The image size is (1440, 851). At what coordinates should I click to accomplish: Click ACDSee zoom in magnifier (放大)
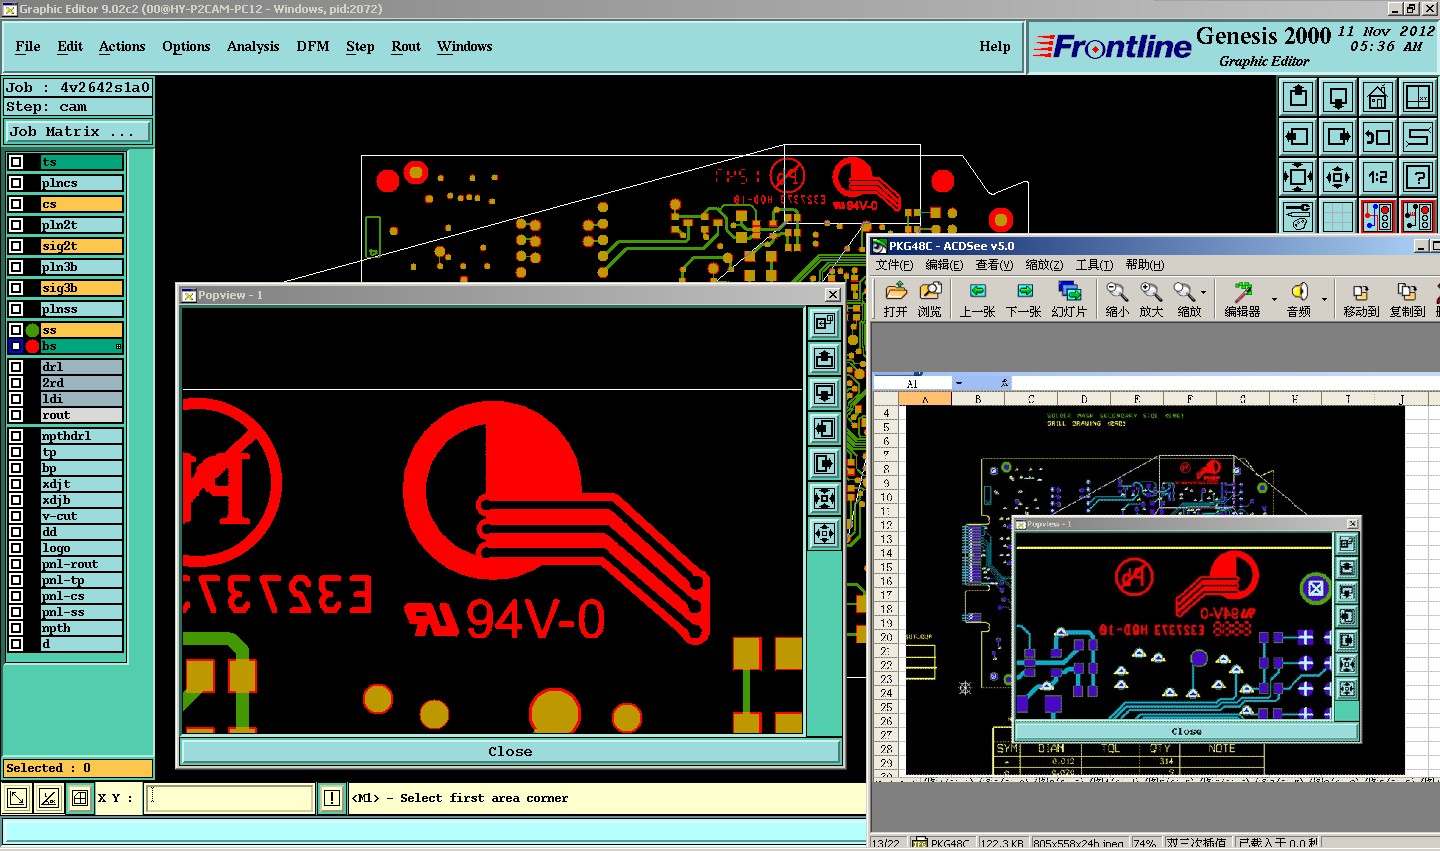tap(1151, 299)
